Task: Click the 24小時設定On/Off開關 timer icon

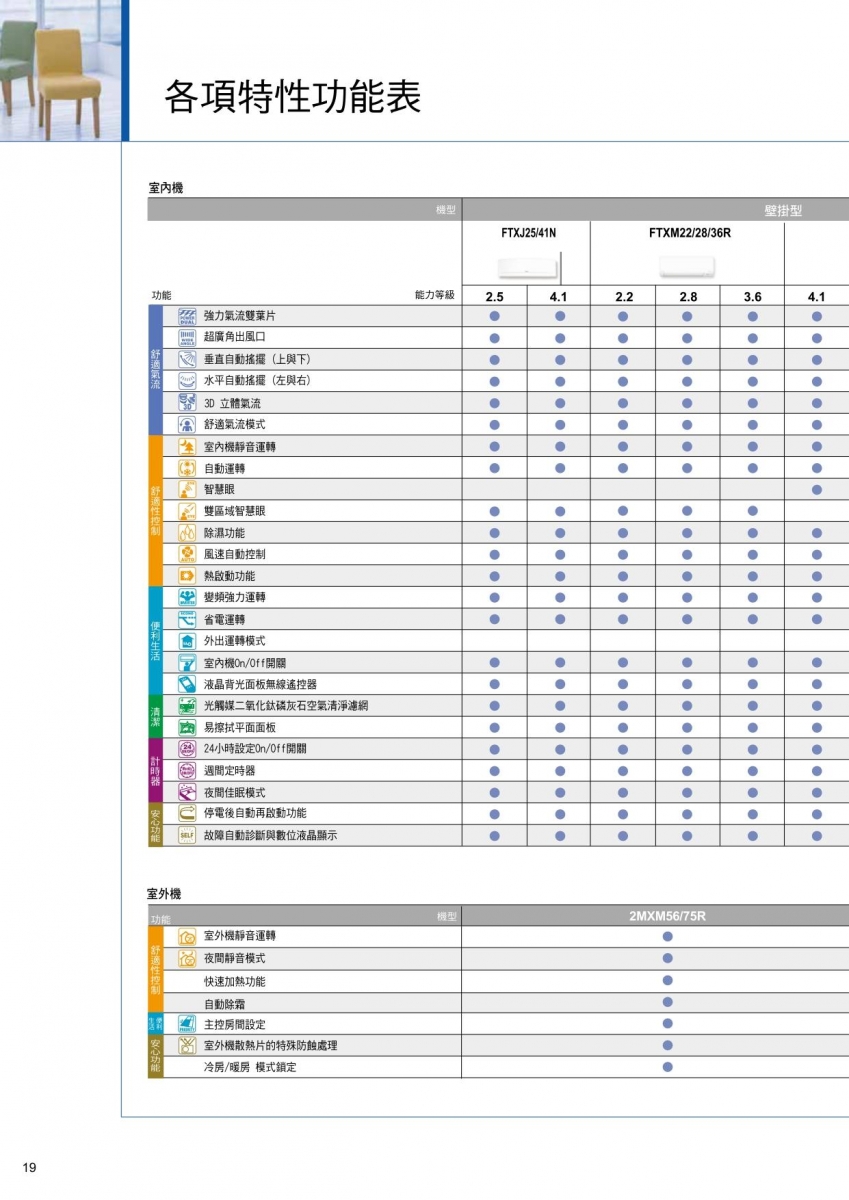Action: click(187, 748)
